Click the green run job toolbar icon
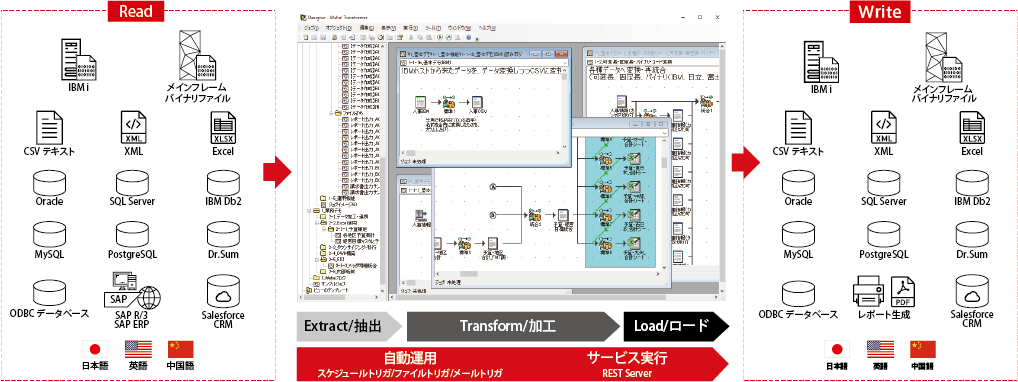The height and width of the screenshot is (382, 1018). pos(440,38)
